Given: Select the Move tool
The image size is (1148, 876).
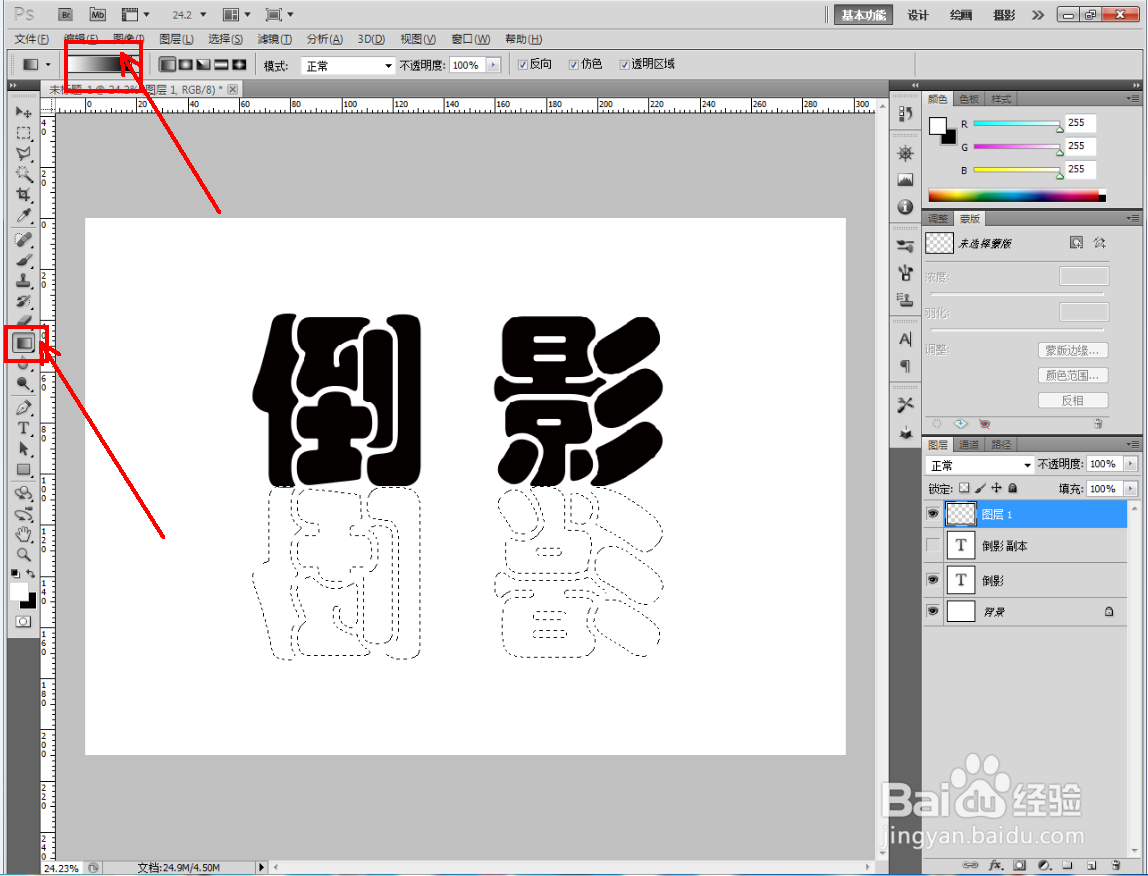Looking at the screenshot, I should click(x=23, y=112).
